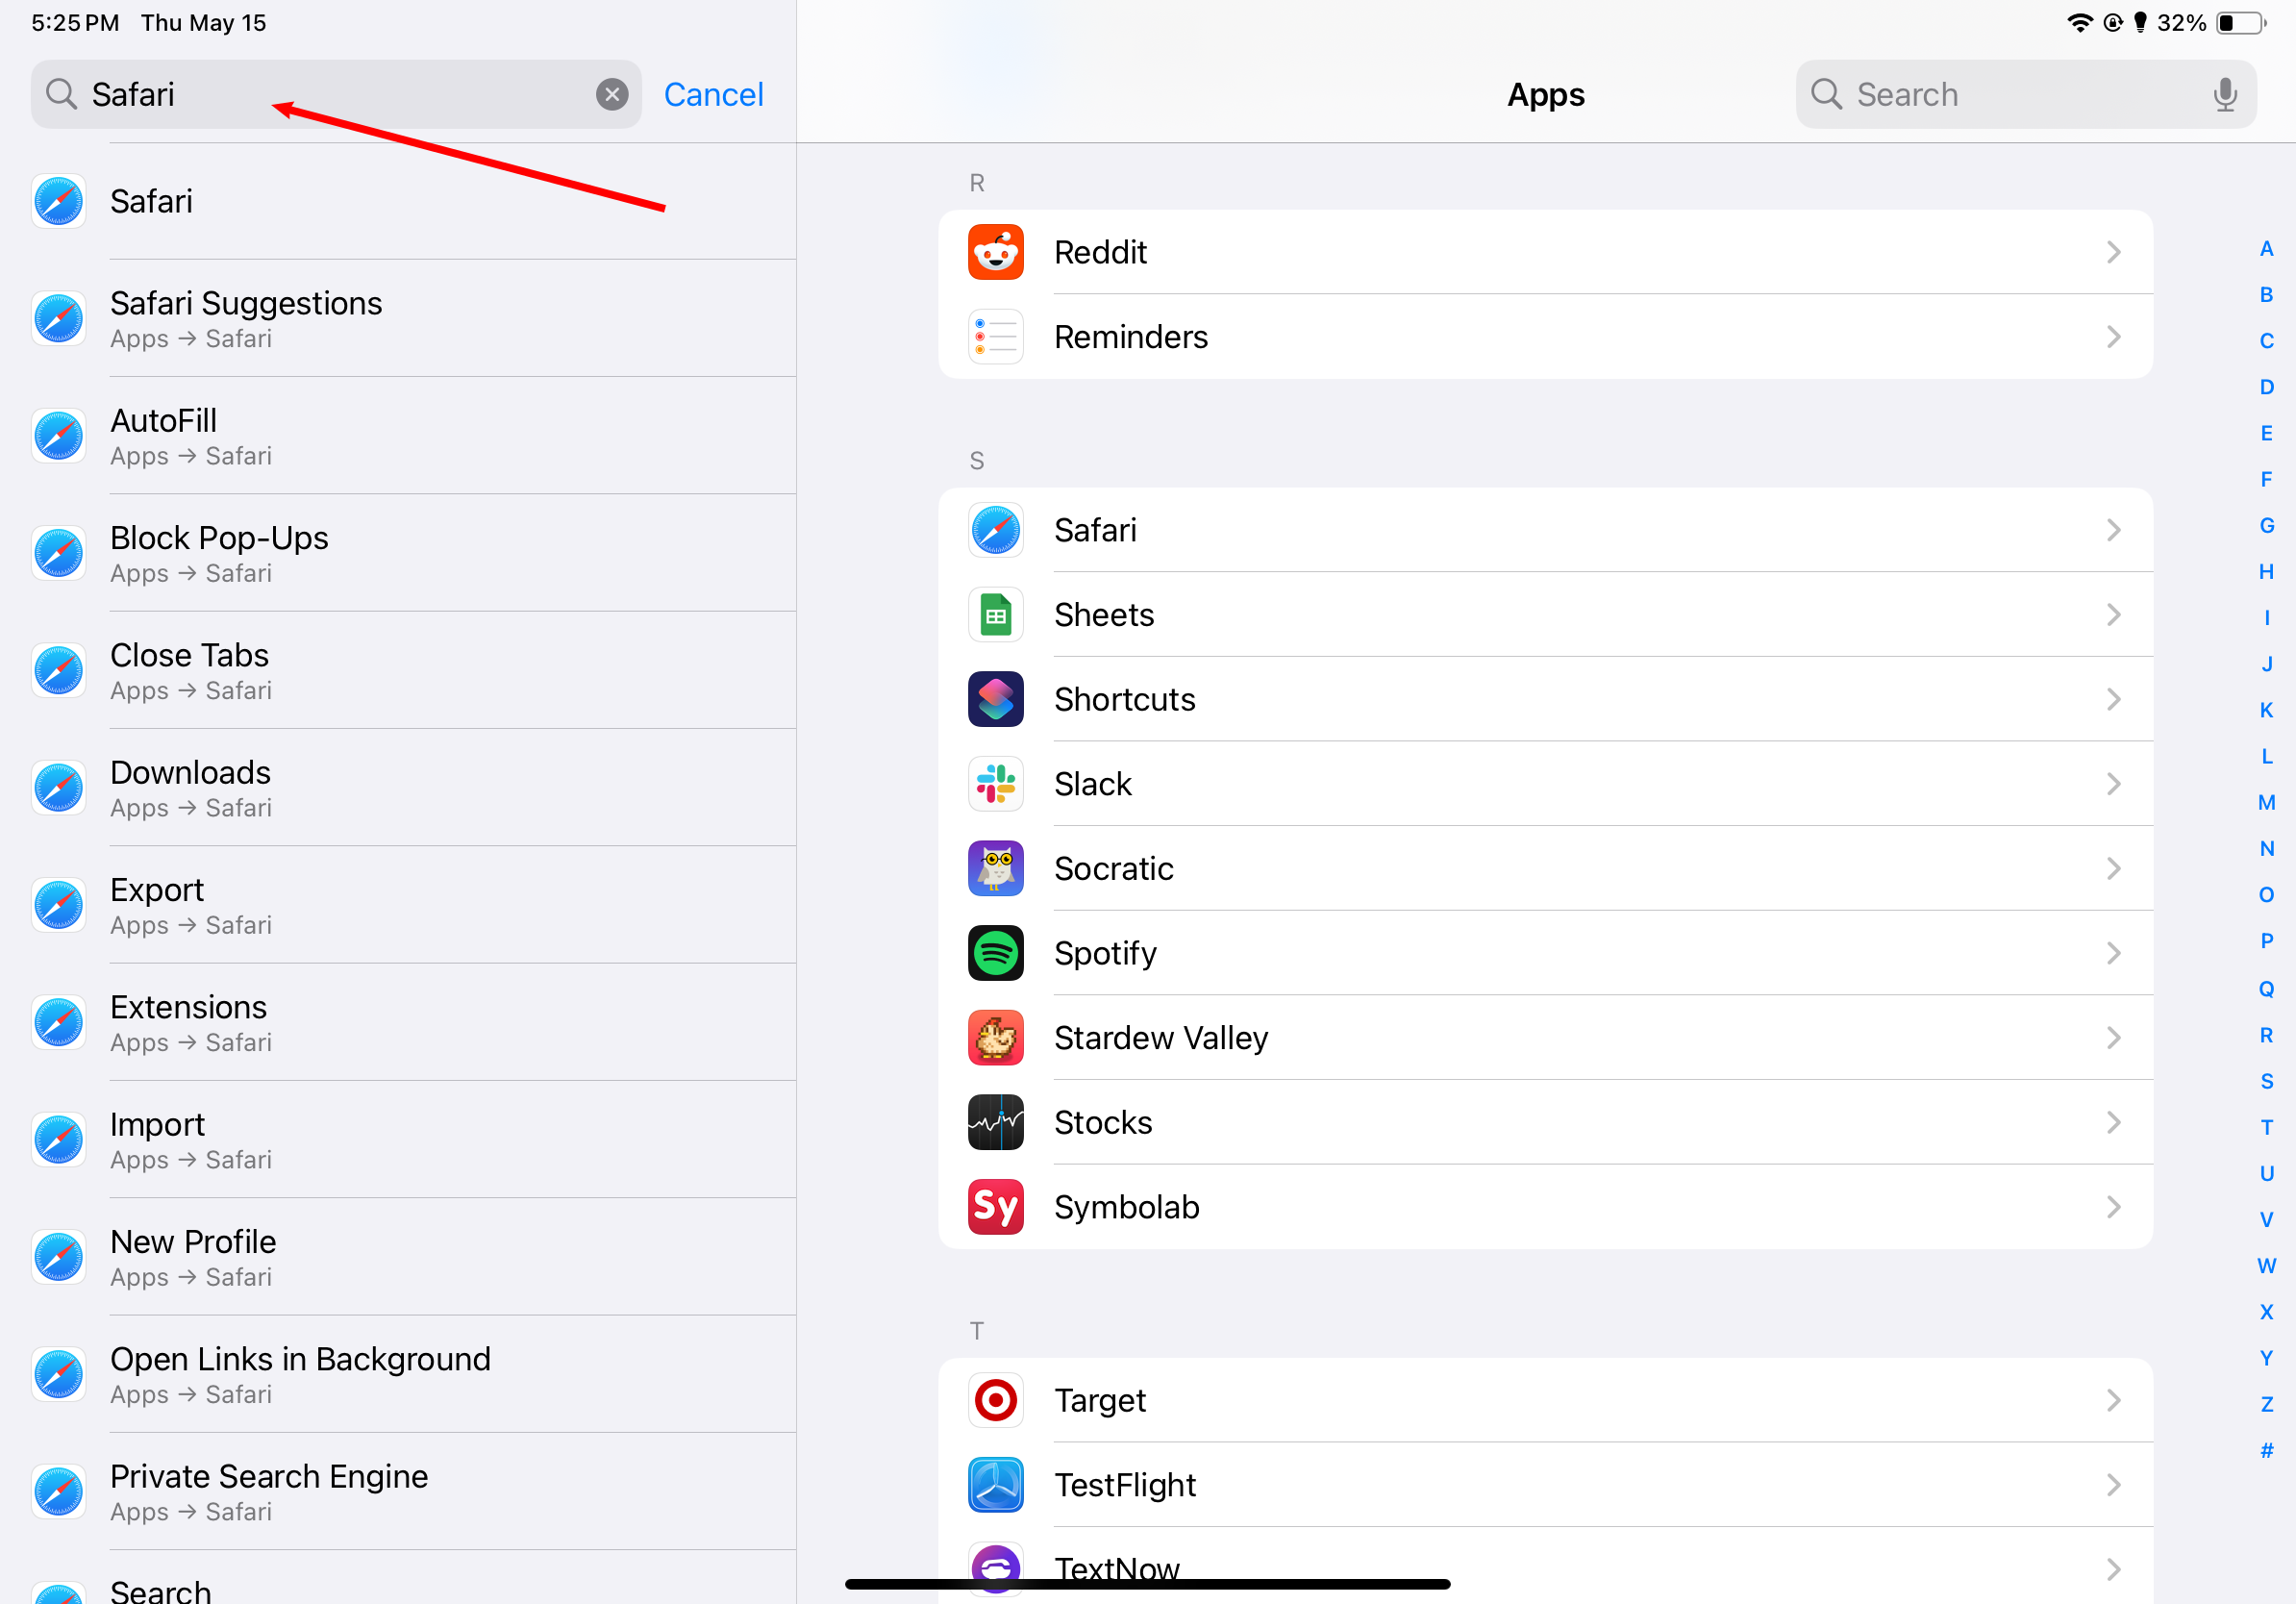Open Slack row chevron
This screenshot has height=1604, width=2296.
2113,784
